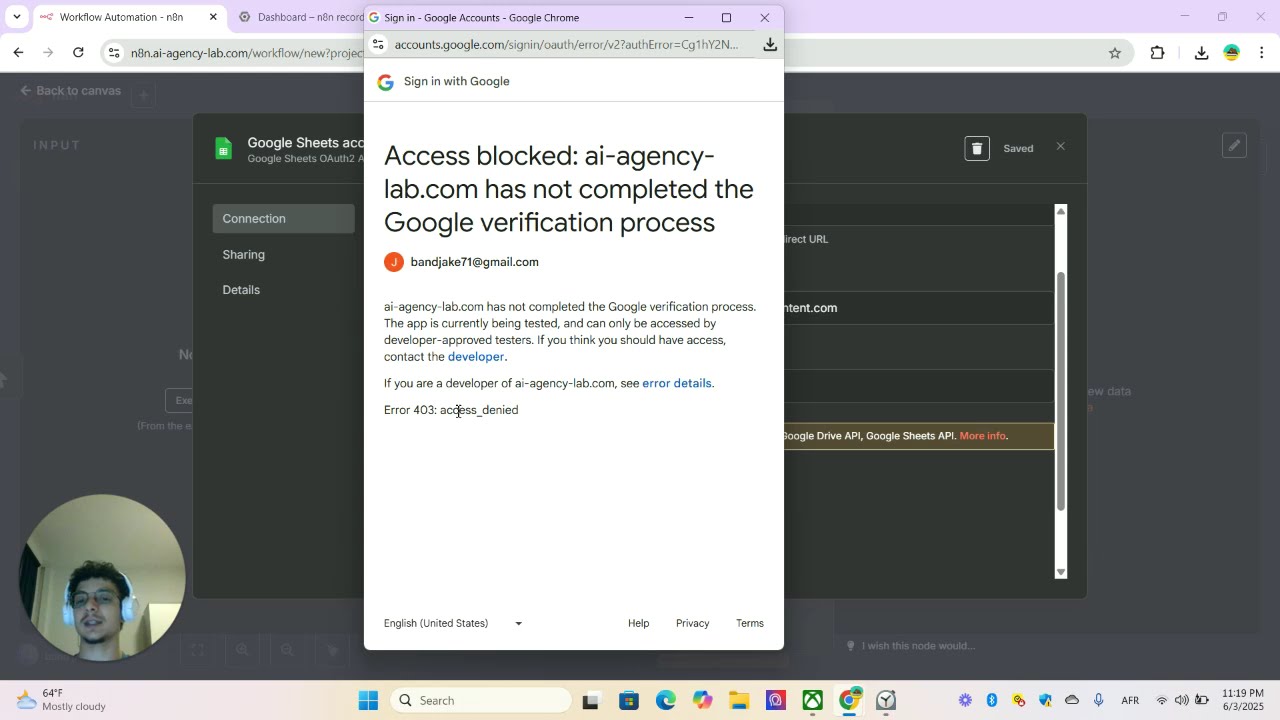This screenshot has height=720, width=1280.
Task: Click the 'developer' link in the error message
Action: pos(476,357)
